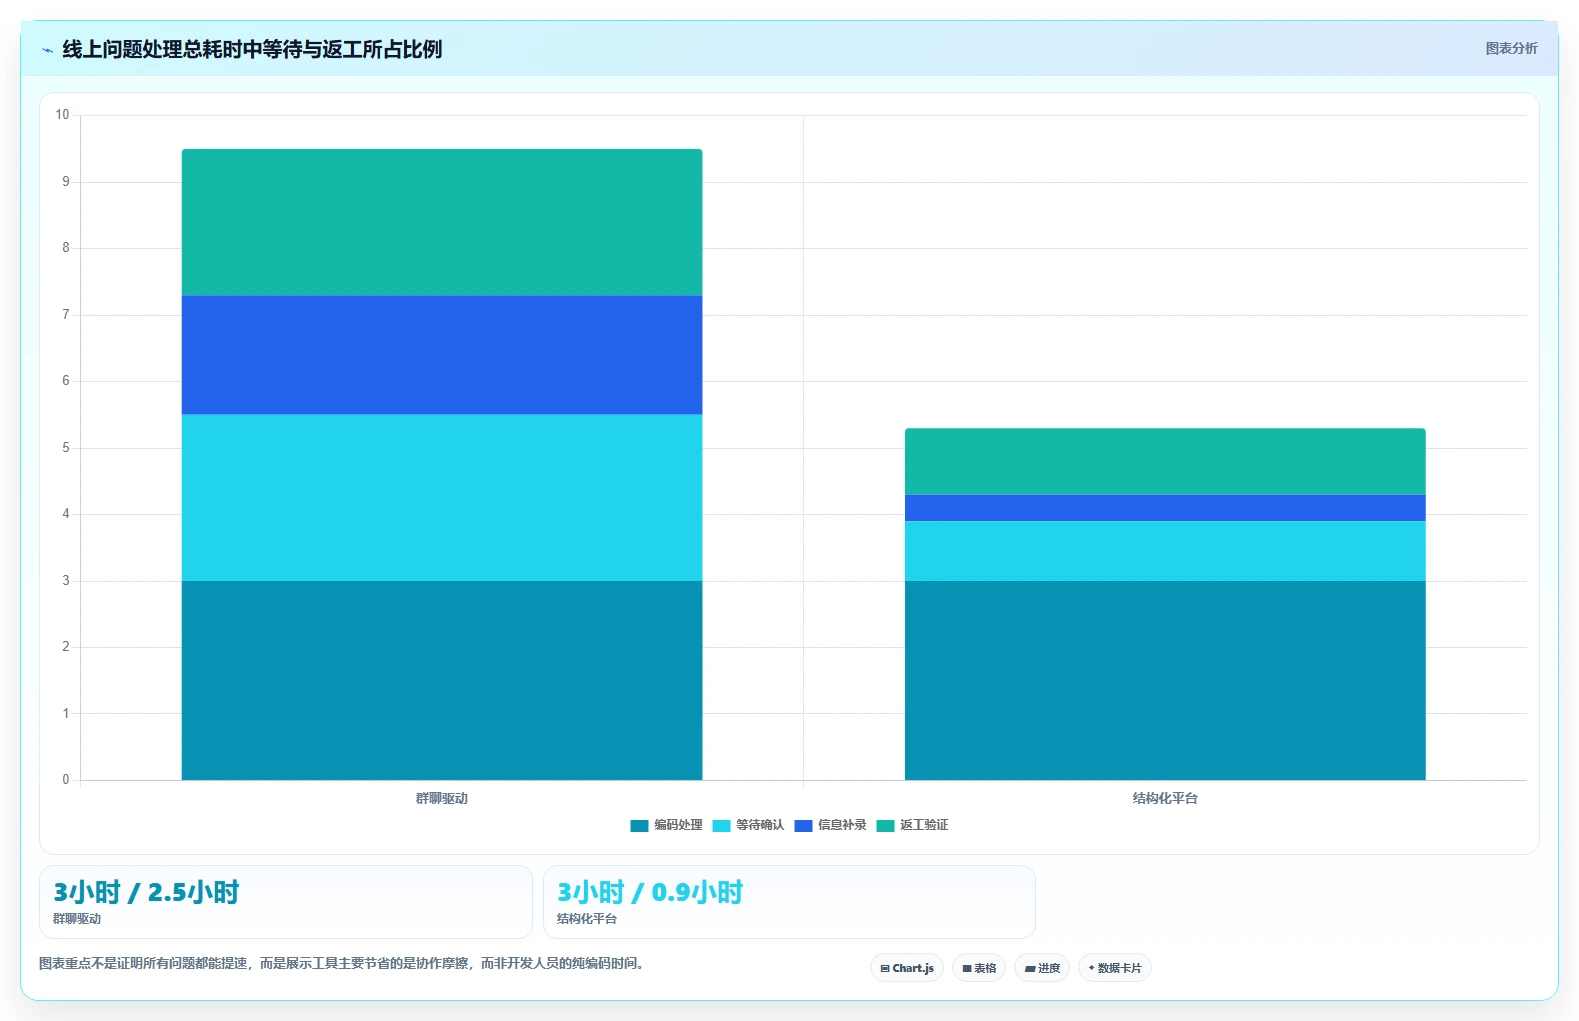Screen dimensions: 1579x1021
Task: Click the 结构化平台 caption under second card
Action: (587, 919)
